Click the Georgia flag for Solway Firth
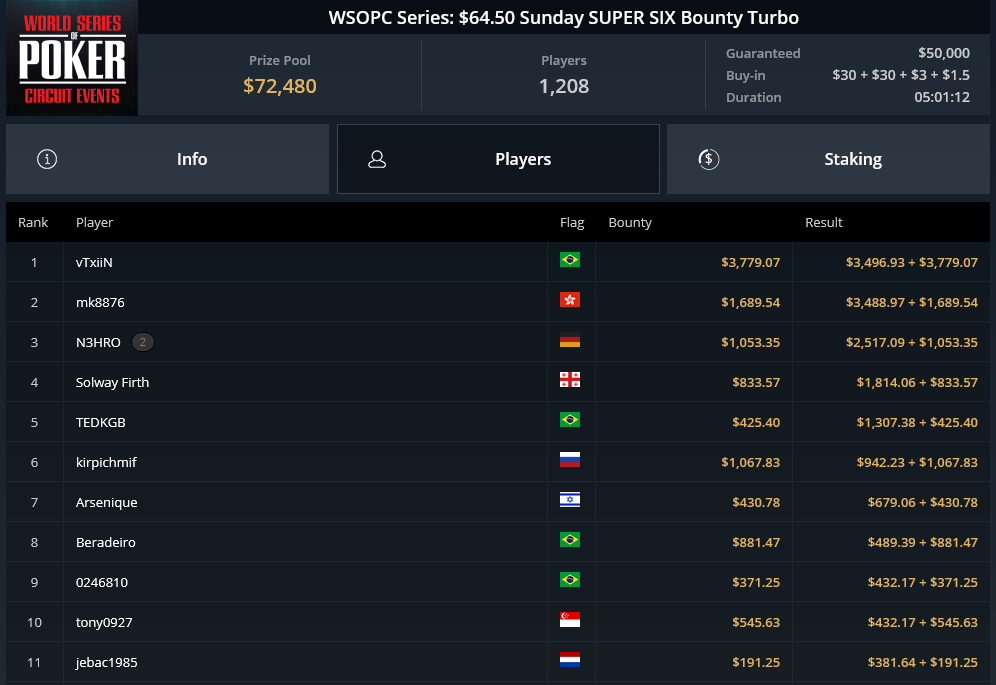 tap(570, 379)
